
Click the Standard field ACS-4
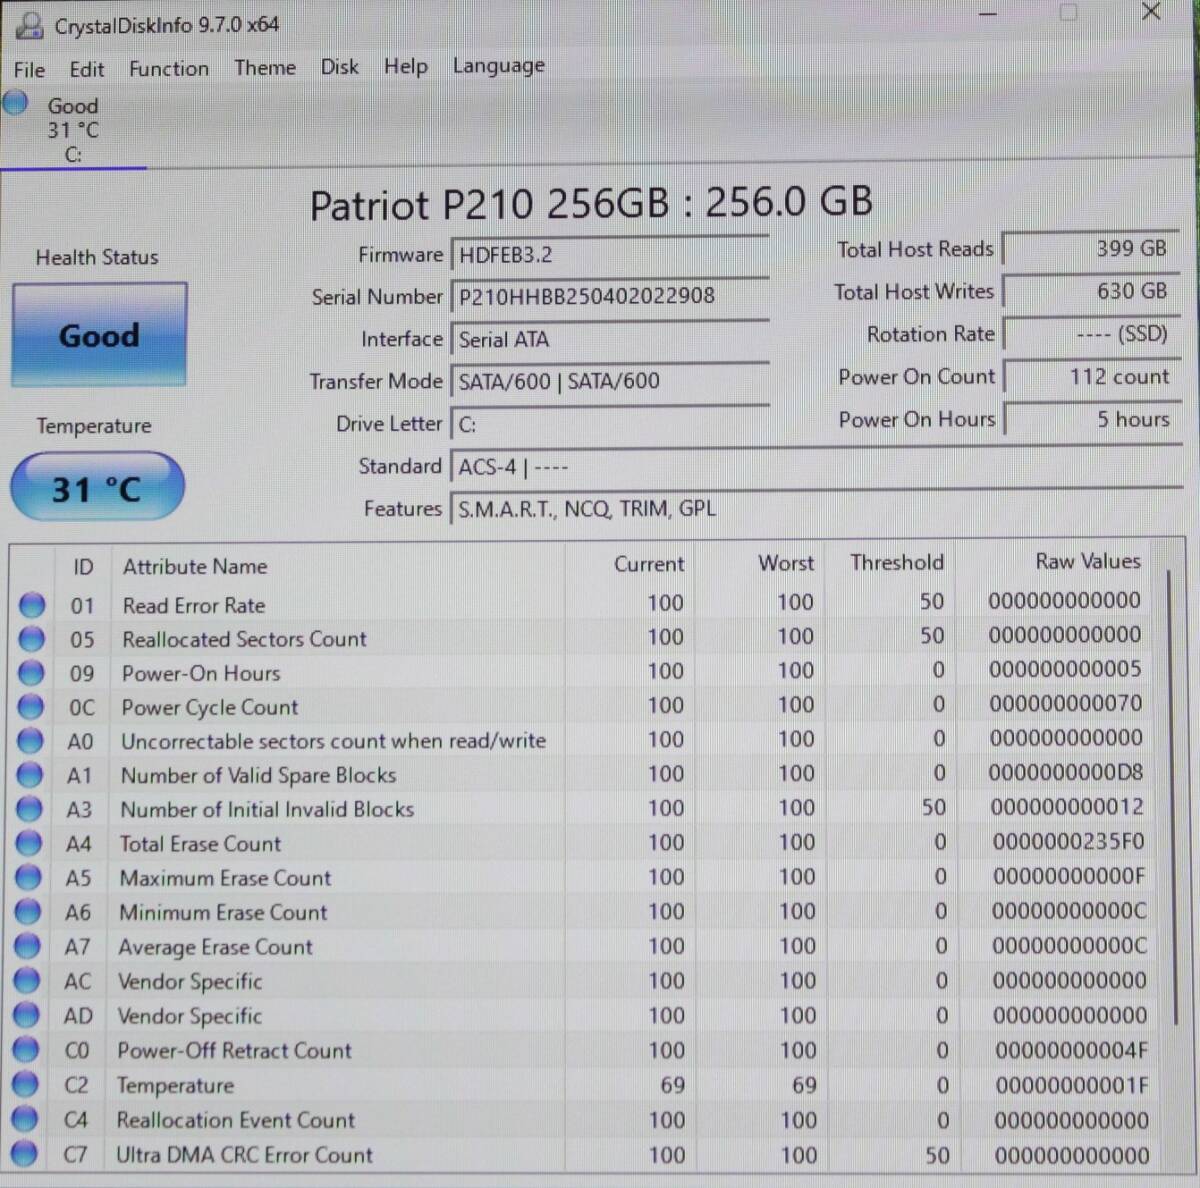coord(816,466)
